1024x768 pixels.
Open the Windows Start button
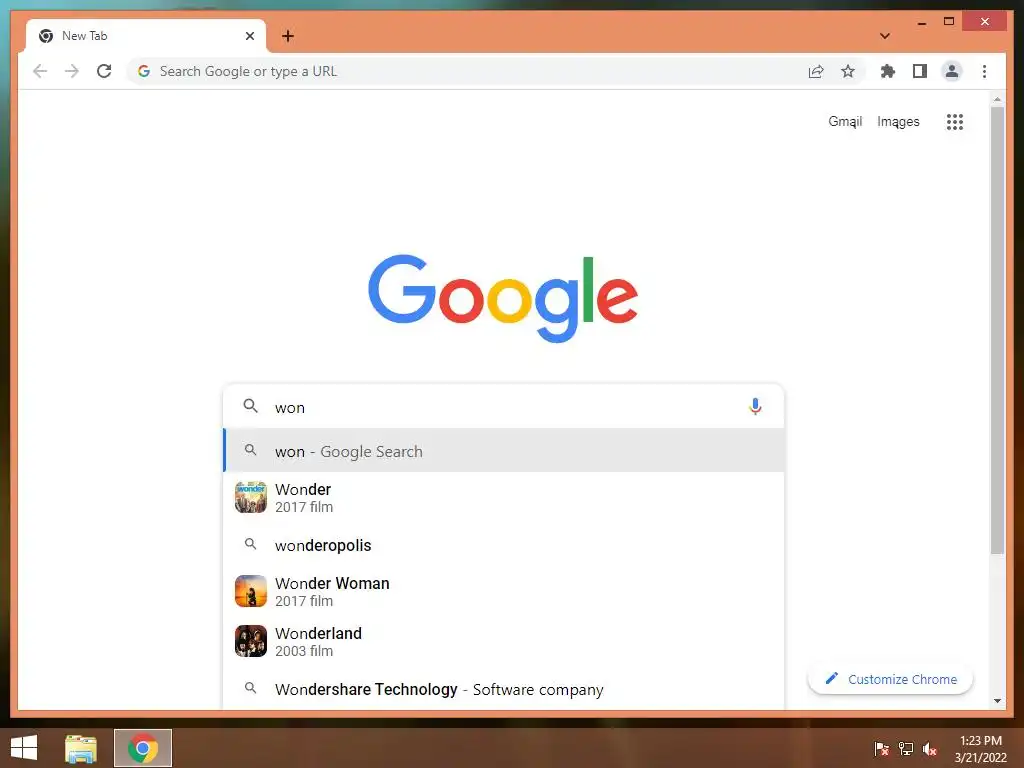[24, 748]
